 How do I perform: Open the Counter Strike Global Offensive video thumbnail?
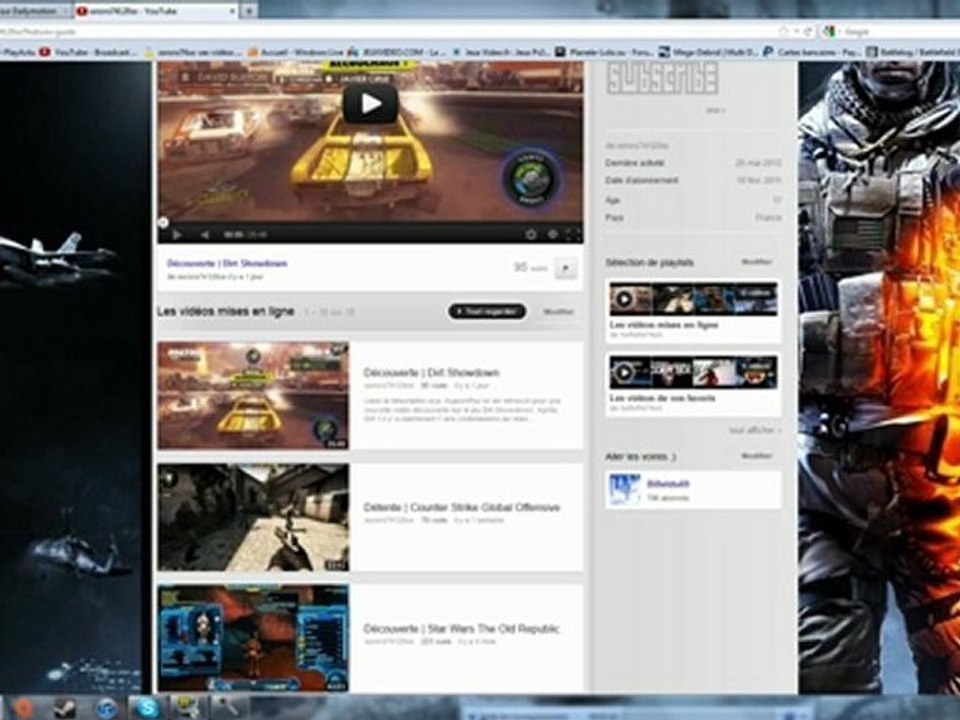(x=253, y=517)
